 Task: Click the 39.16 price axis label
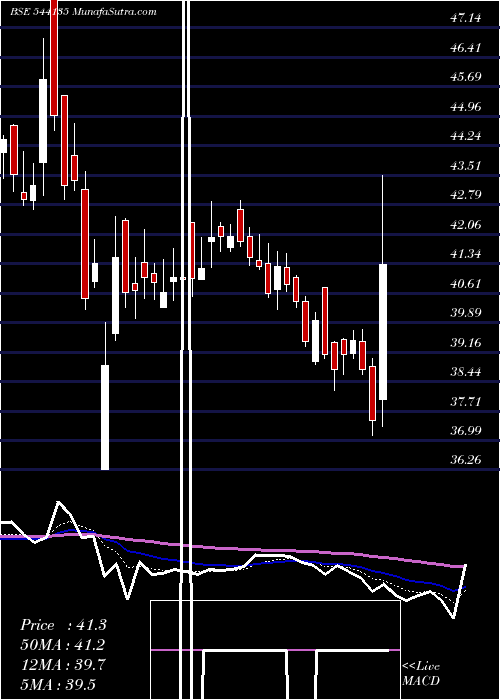click(x=466, y=342)
